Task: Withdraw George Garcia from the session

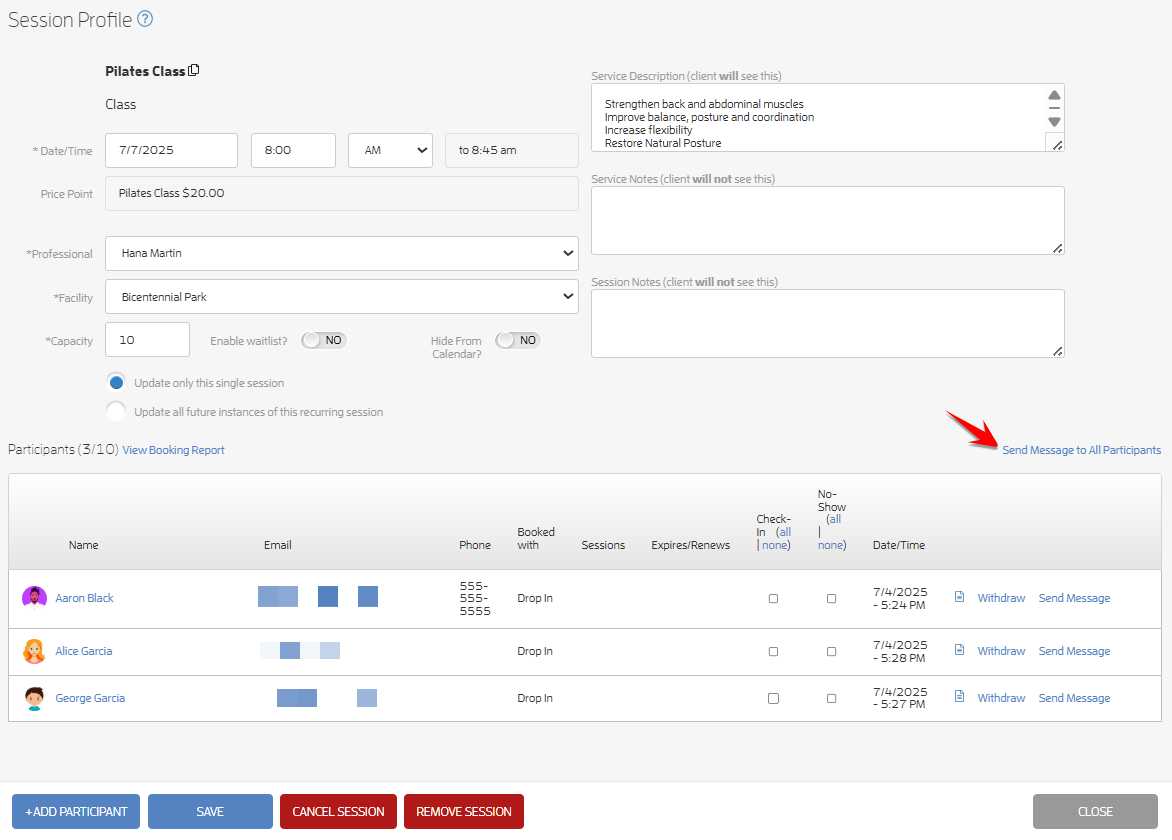Action: coord(1002,698)
